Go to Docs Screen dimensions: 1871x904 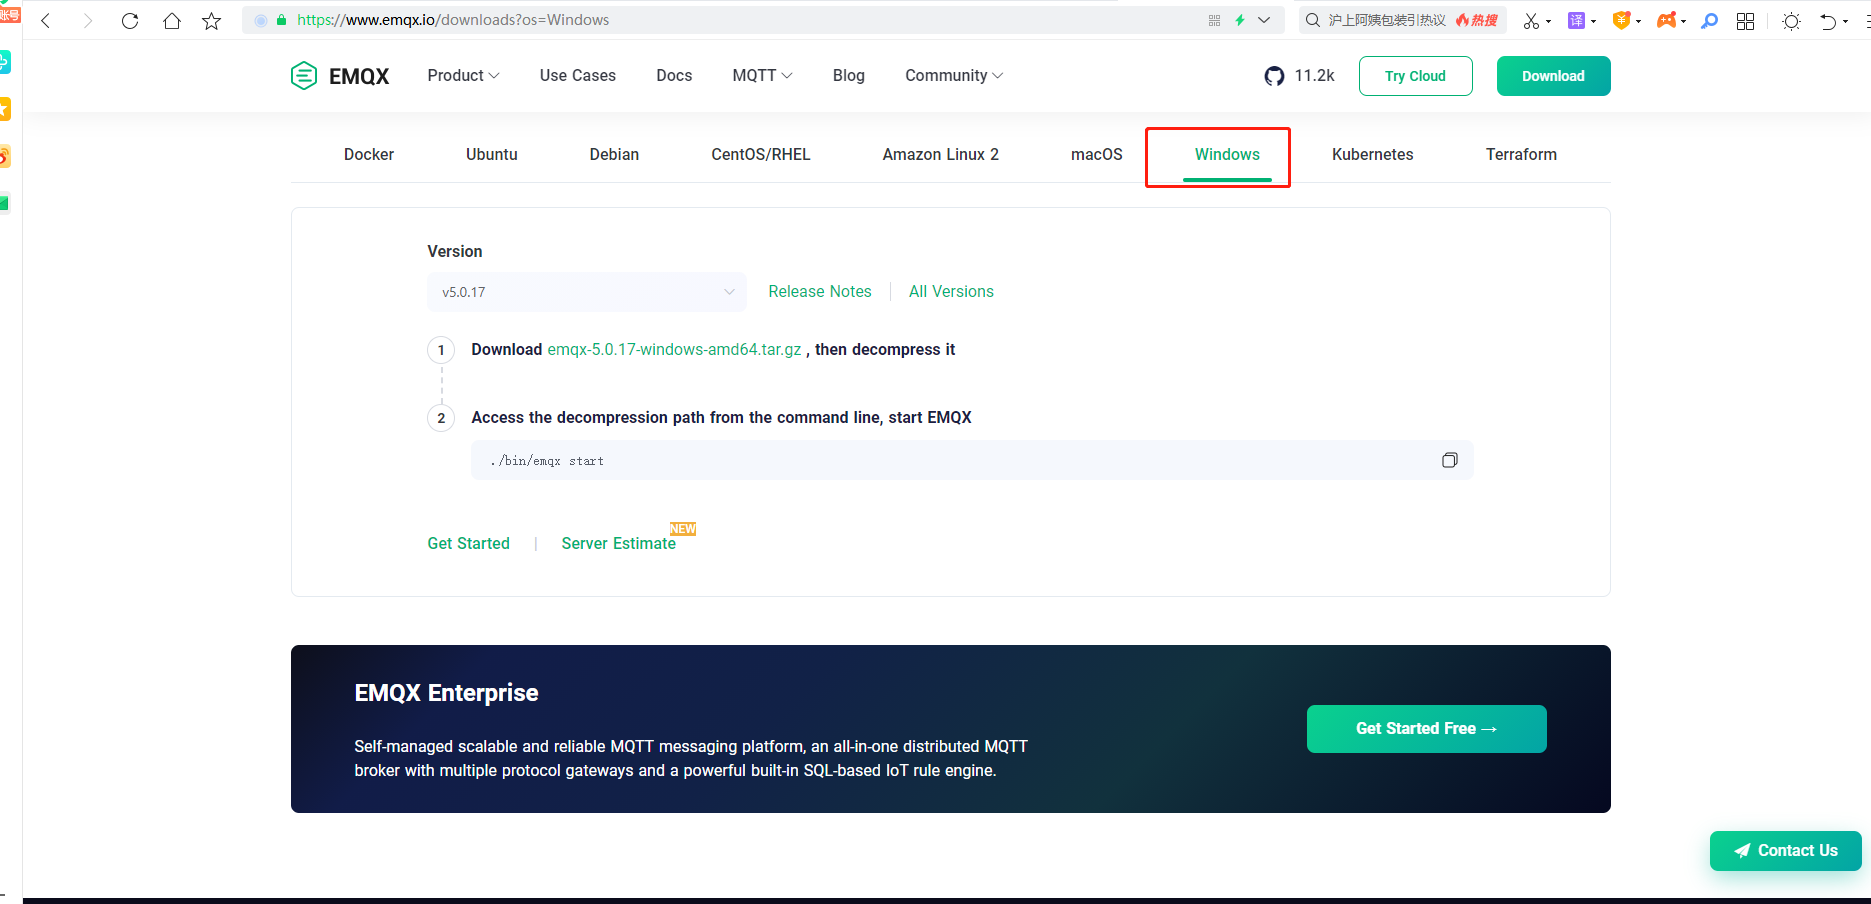coord(674,76)
